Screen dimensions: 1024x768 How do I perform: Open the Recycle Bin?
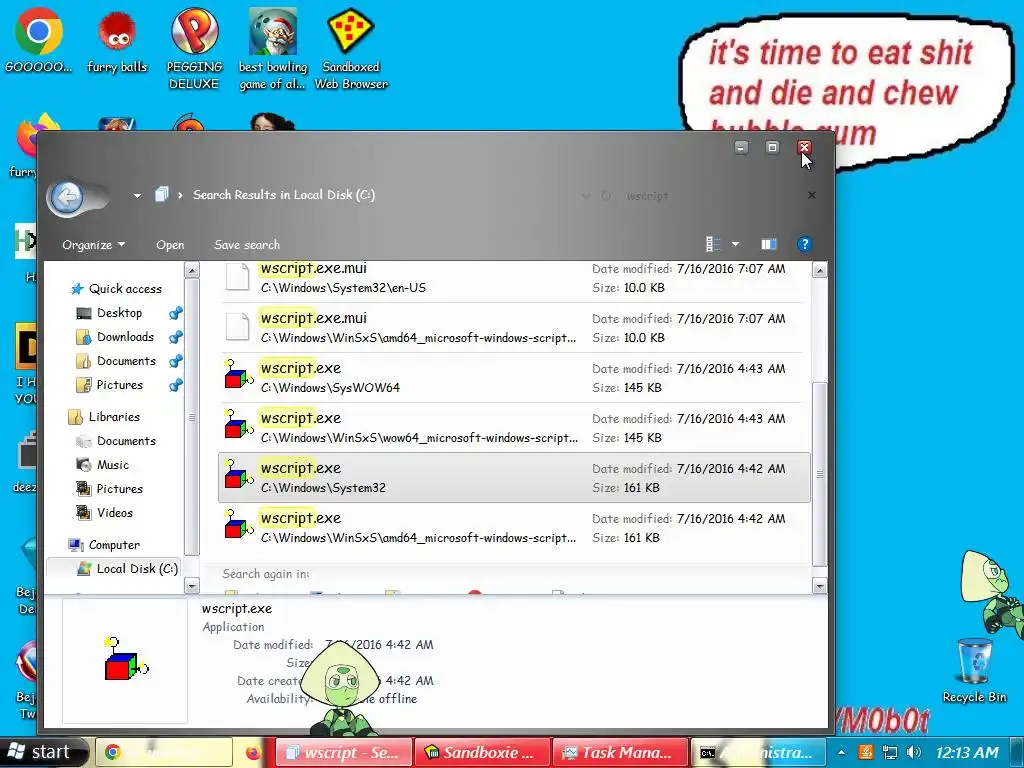click(974, 671)
